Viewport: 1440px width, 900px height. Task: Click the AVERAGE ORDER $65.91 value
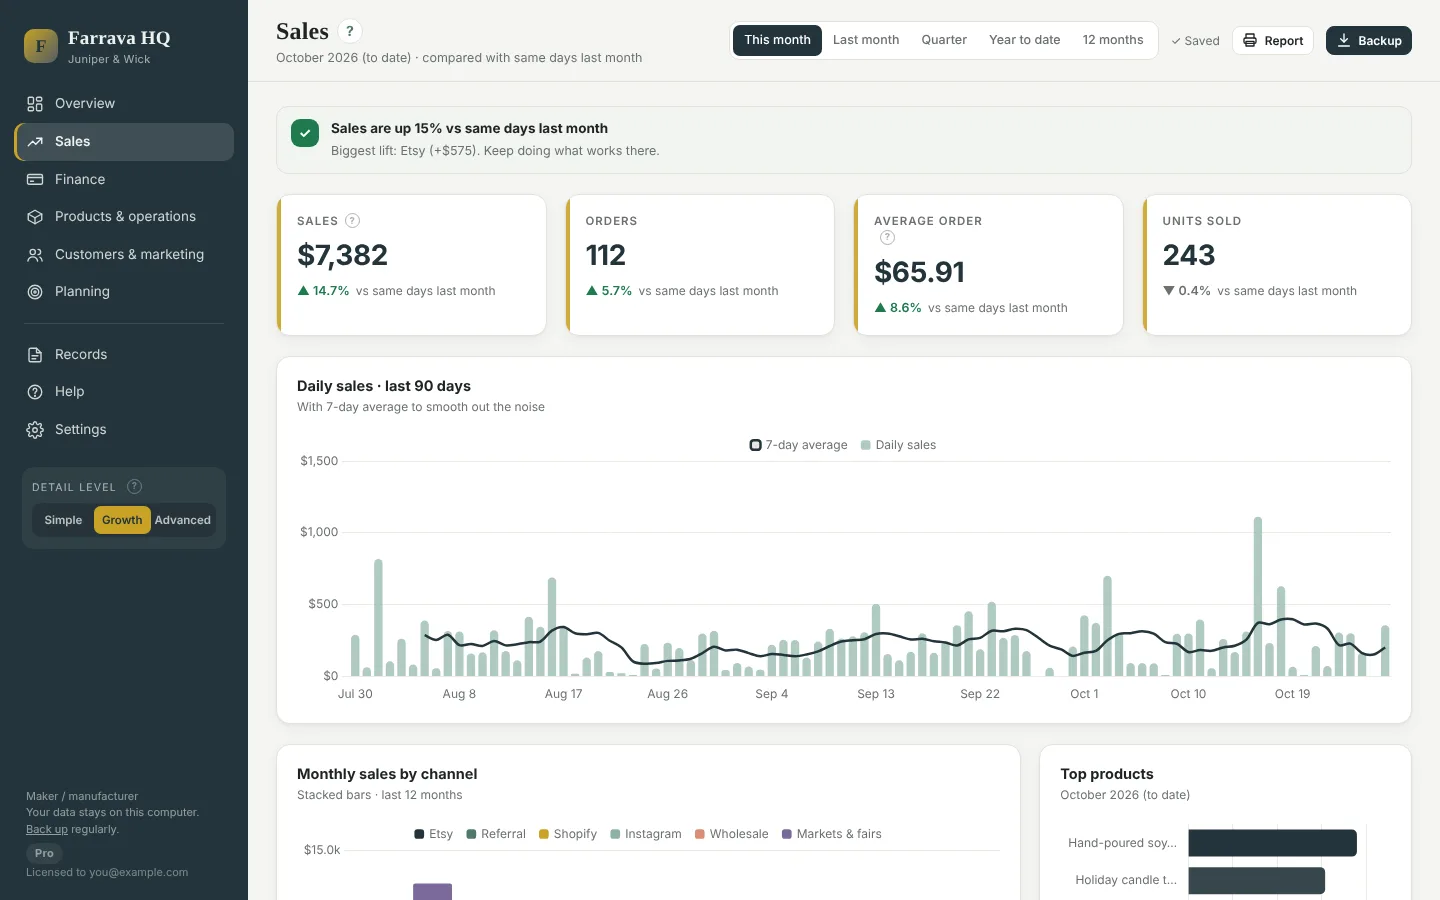pyautogui.click(x=919, y=272)
